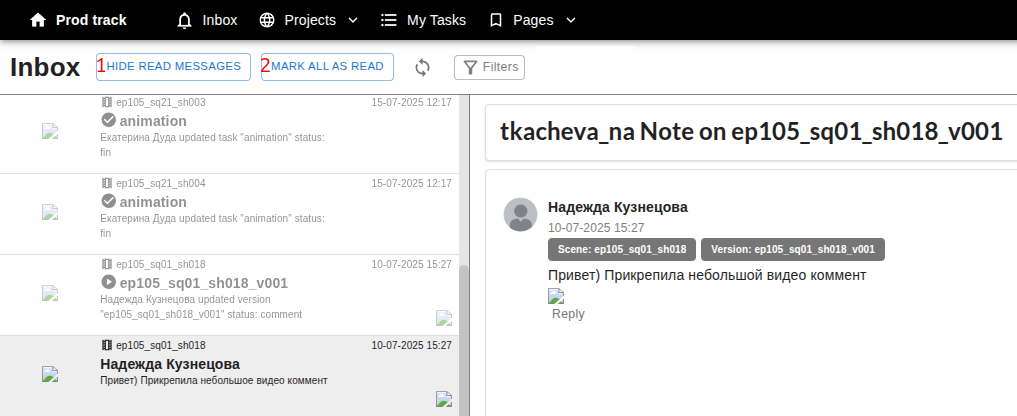Click attachment icon on ep105_sq01_sh018_v001 list row

pos(444,318)
